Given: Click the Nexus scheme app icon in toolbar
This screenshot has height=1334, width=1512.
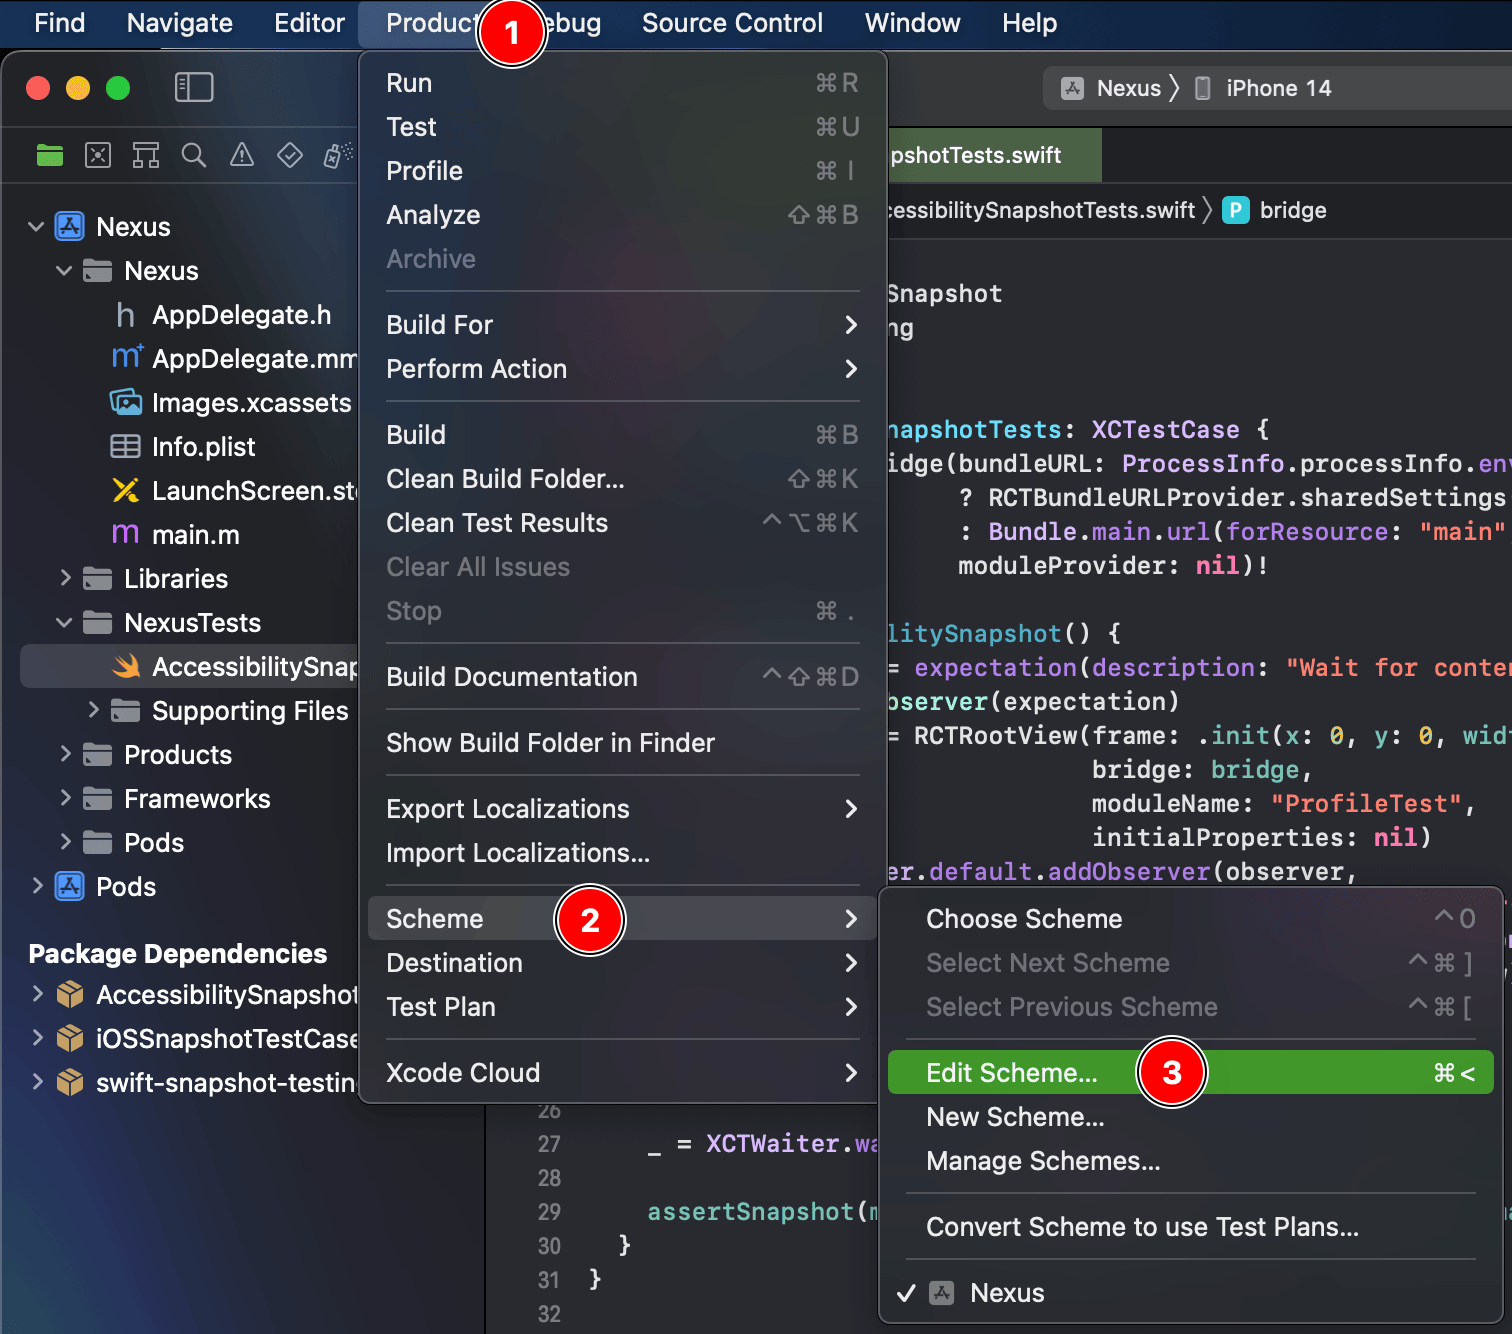Looking at the screenshot, I should pyautogui.click(x=1073, y=88).
